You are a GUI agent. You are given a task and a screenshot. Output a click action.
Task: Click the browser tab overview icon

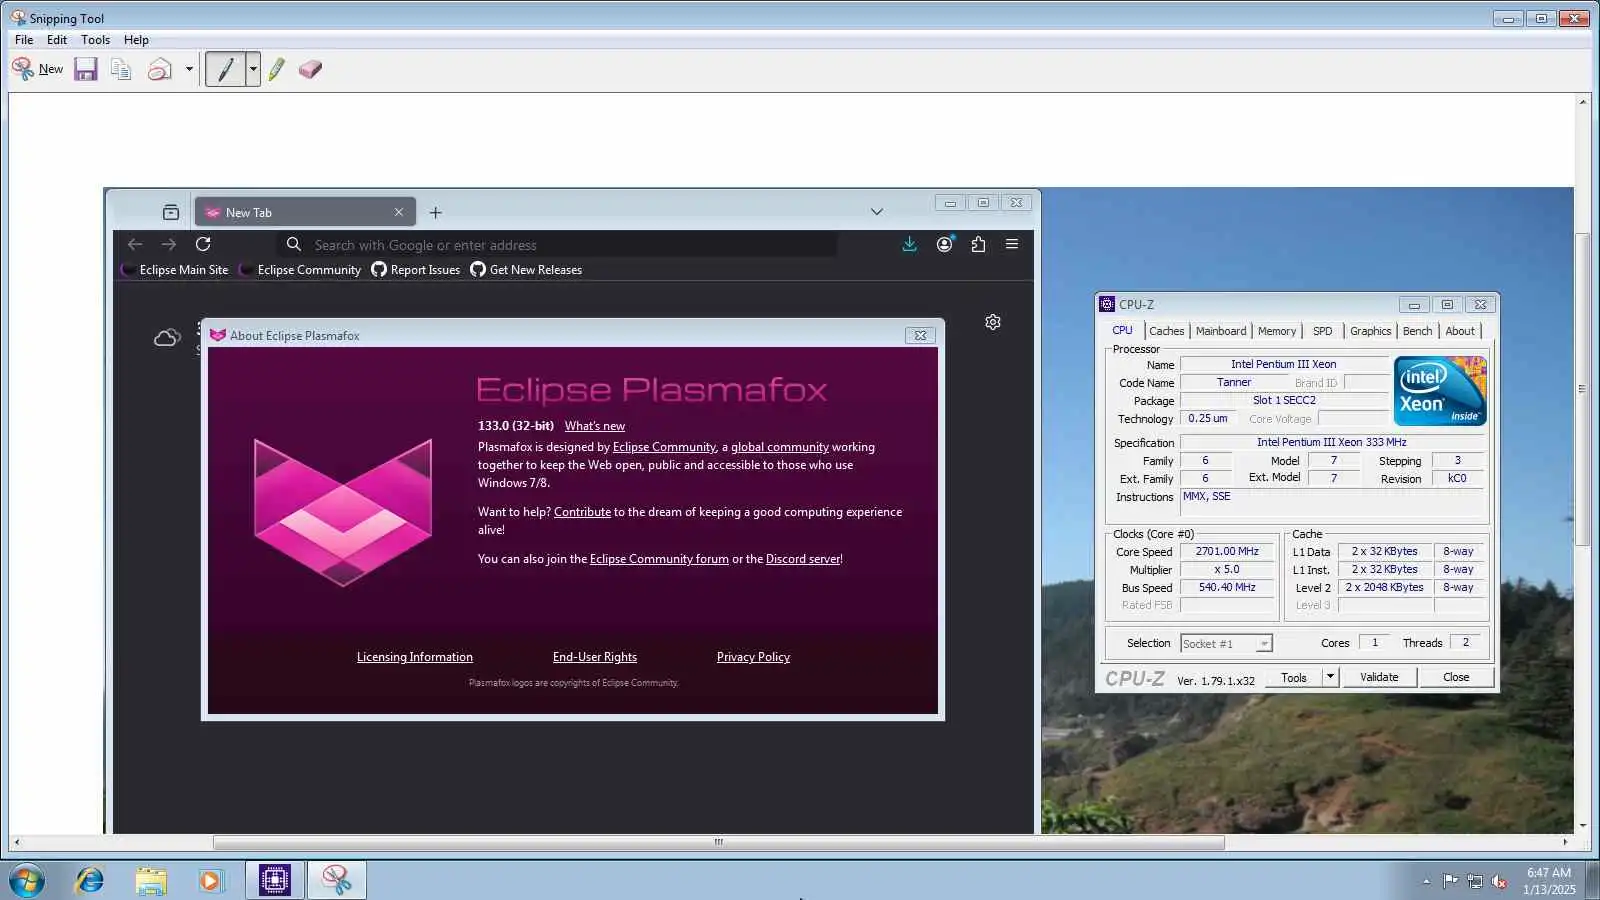coord(171,212)
